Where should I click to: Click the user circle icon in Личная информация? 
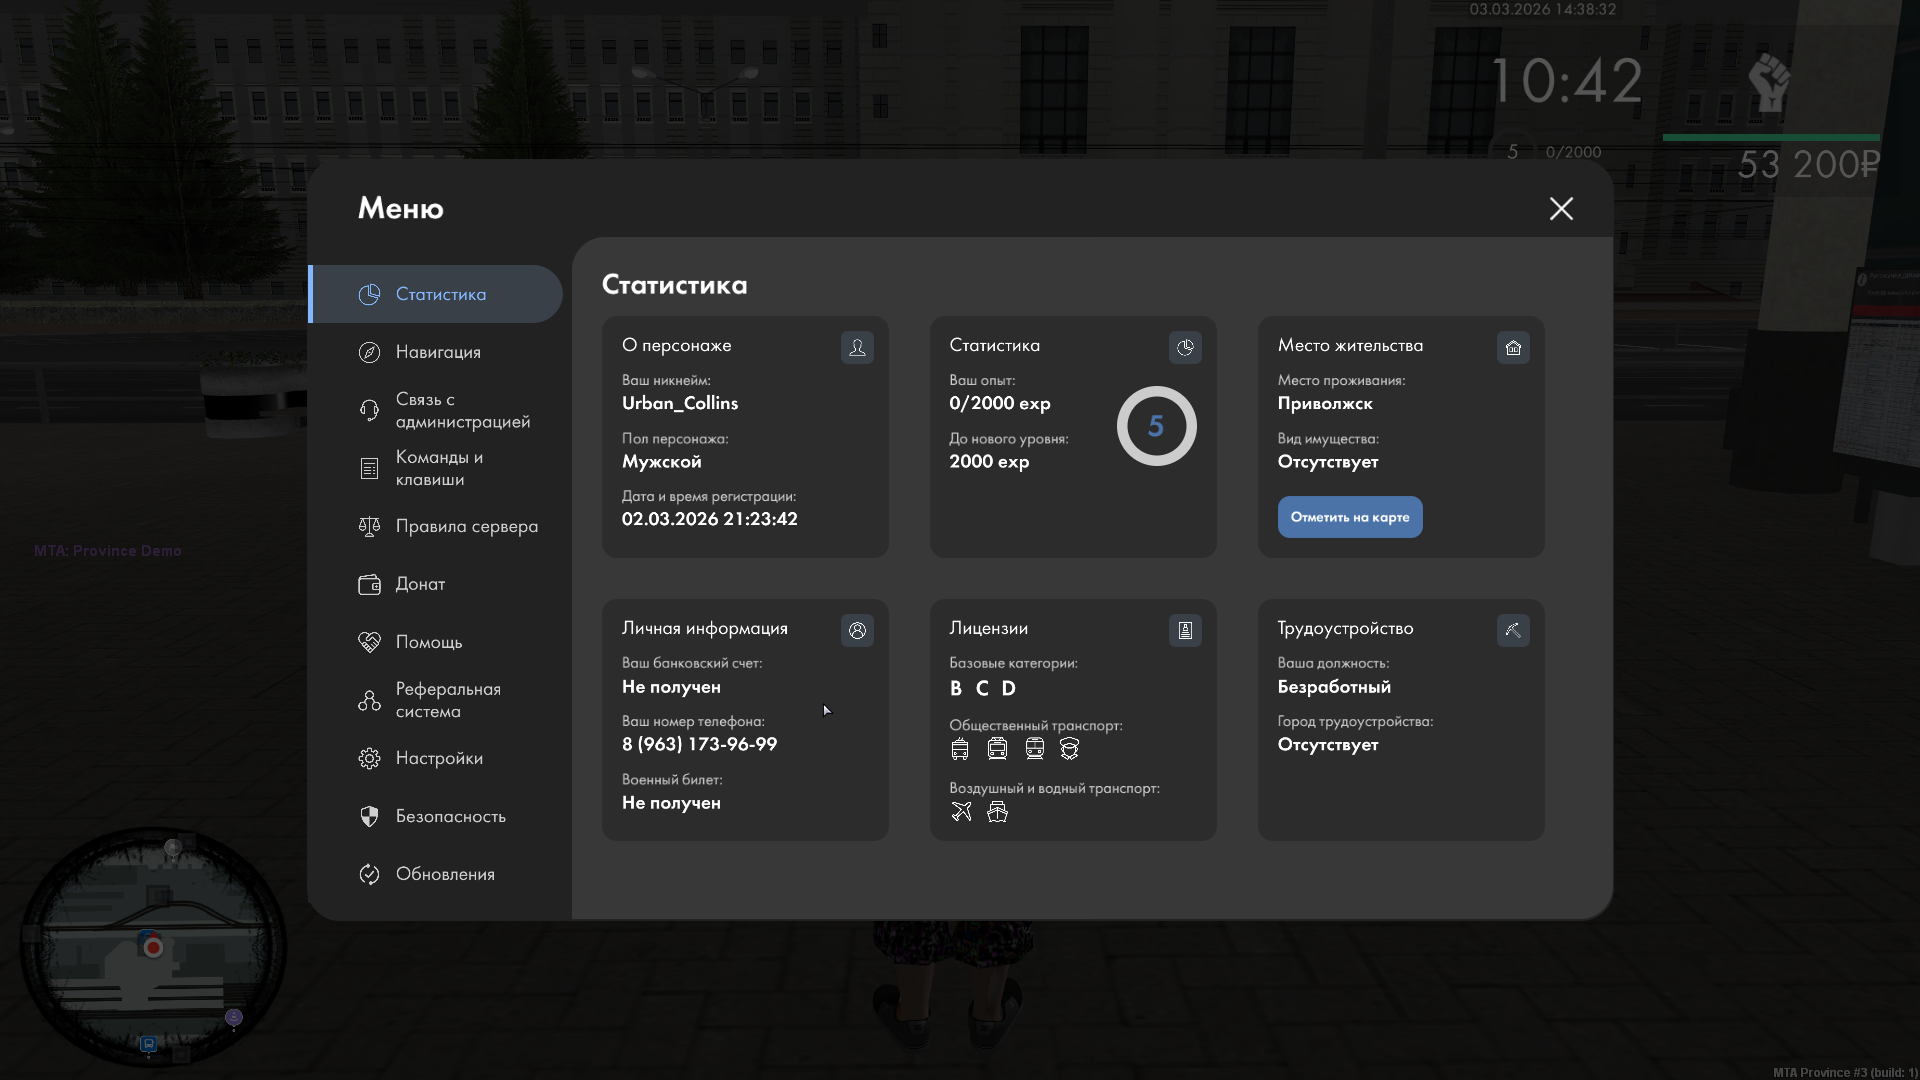pyautogui.click(x=857, y=630)
